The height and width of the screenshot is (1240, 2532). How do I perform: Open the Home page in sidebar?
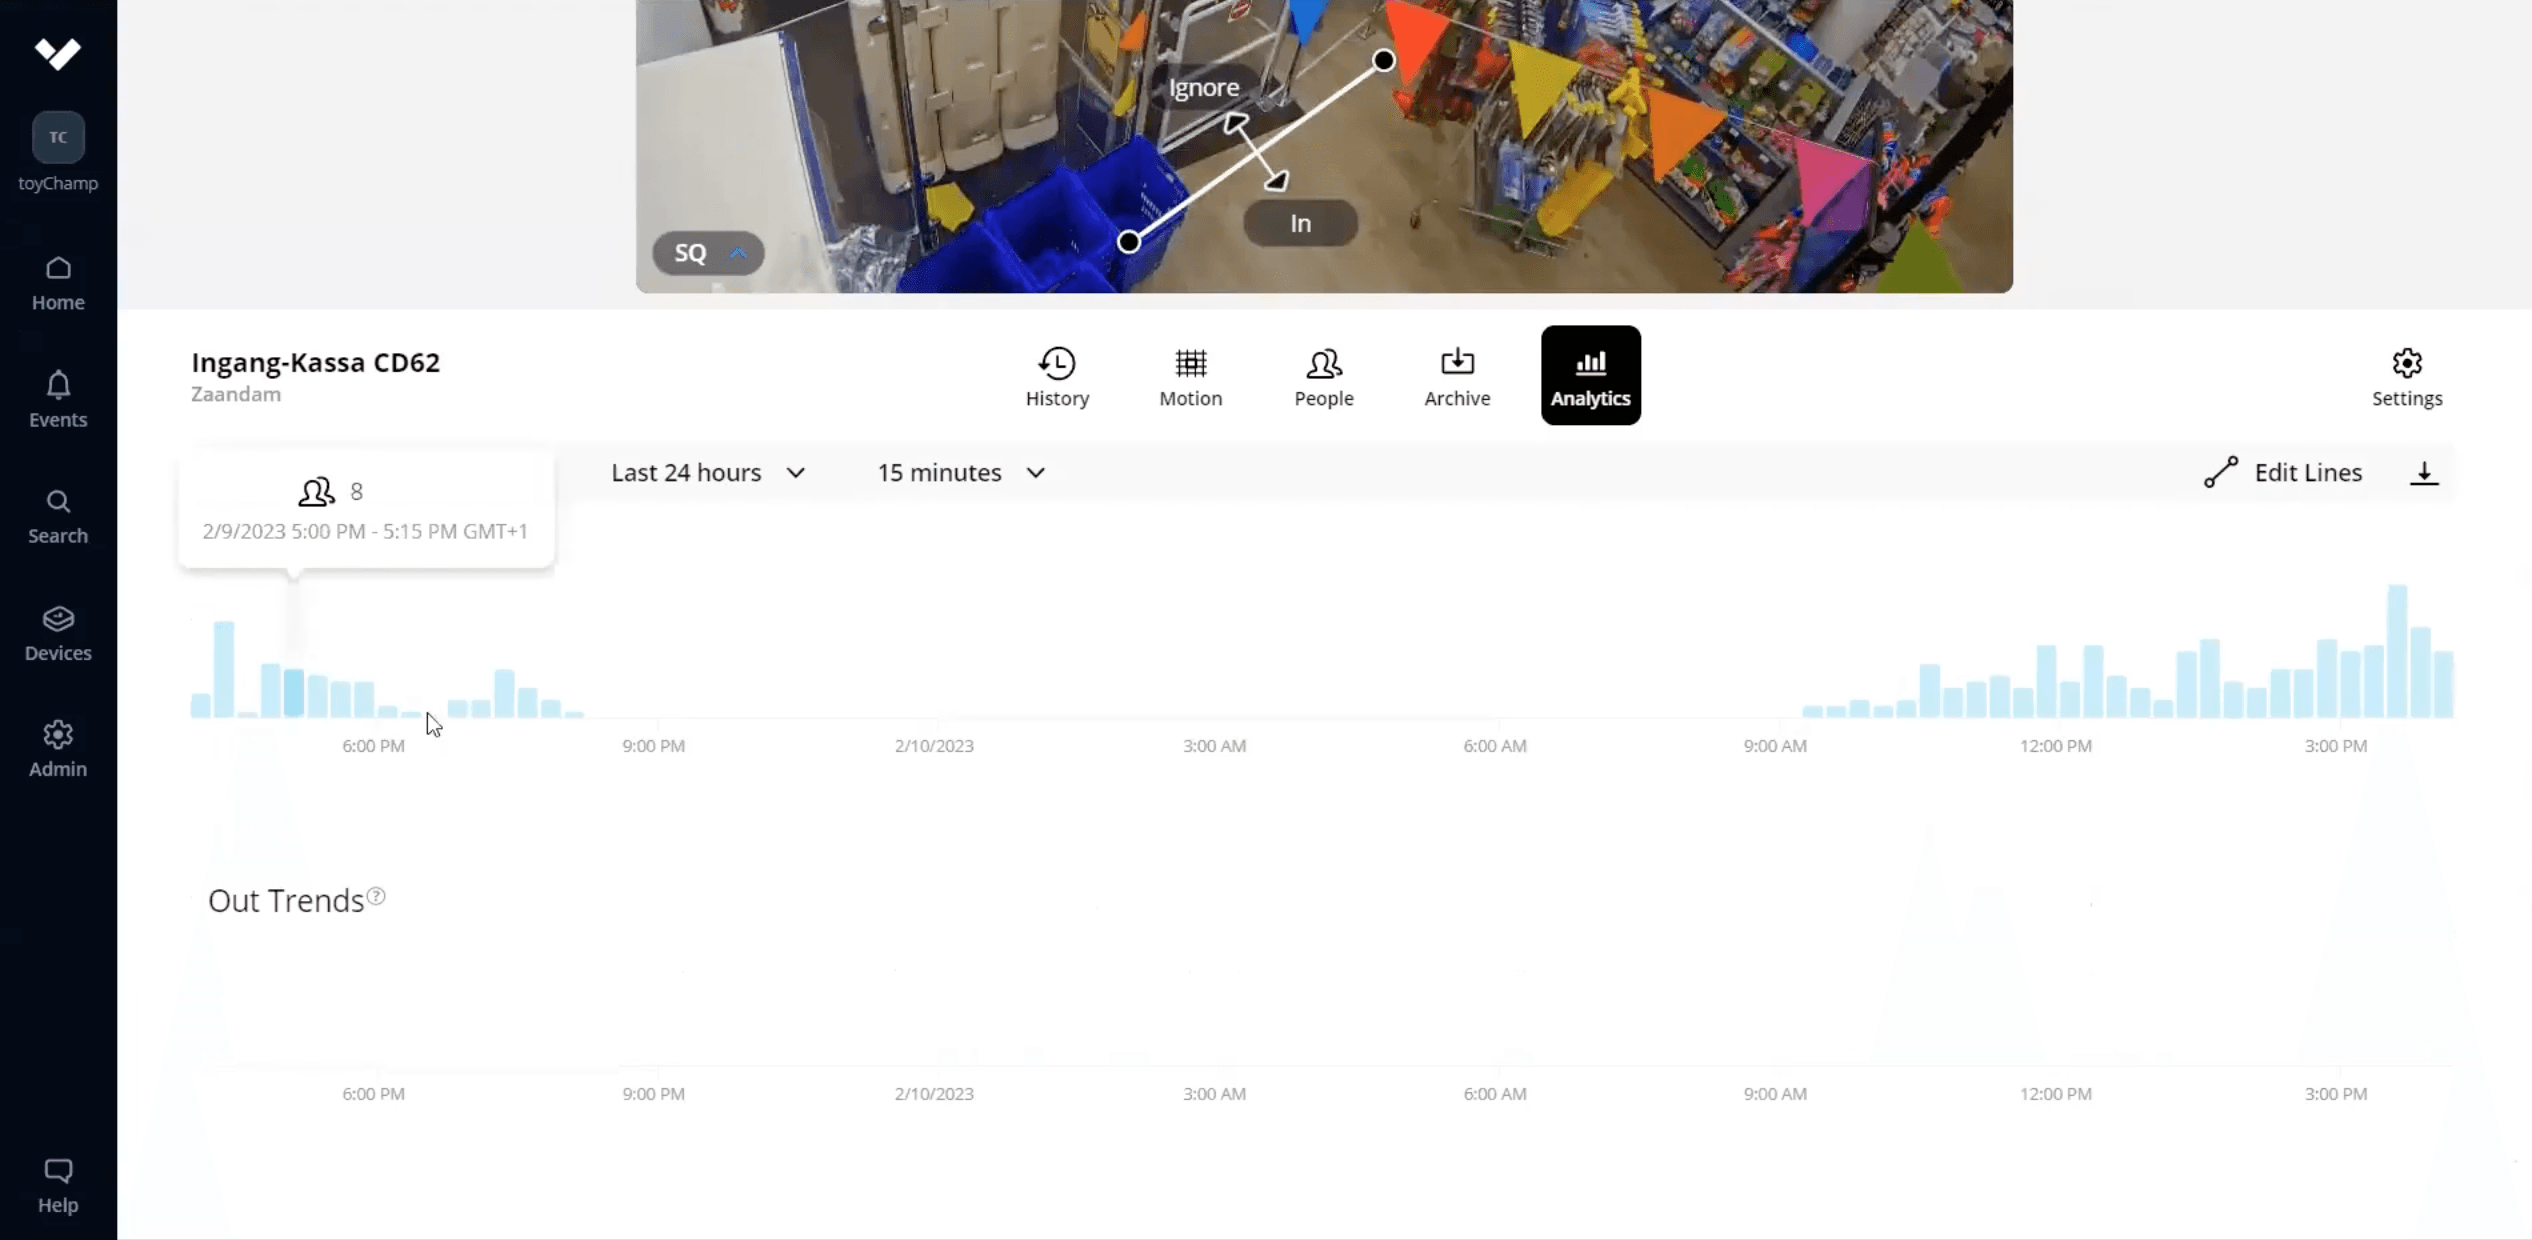(58, 283)
